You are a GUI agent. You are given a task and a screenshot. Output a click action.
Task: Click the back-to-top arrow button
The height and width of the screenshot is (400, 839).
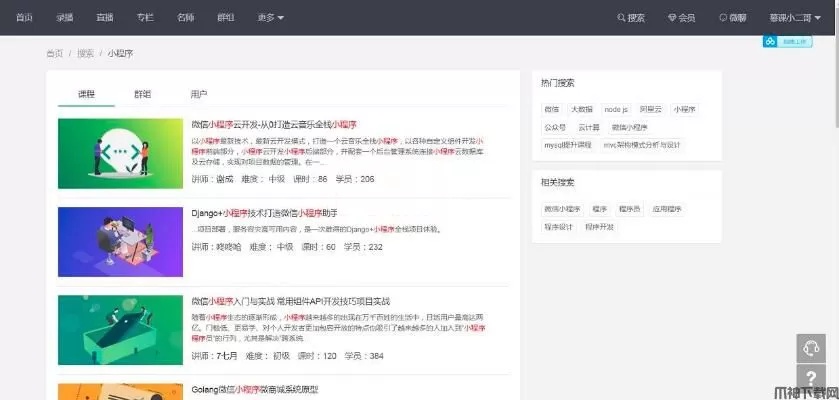[810, 382]
